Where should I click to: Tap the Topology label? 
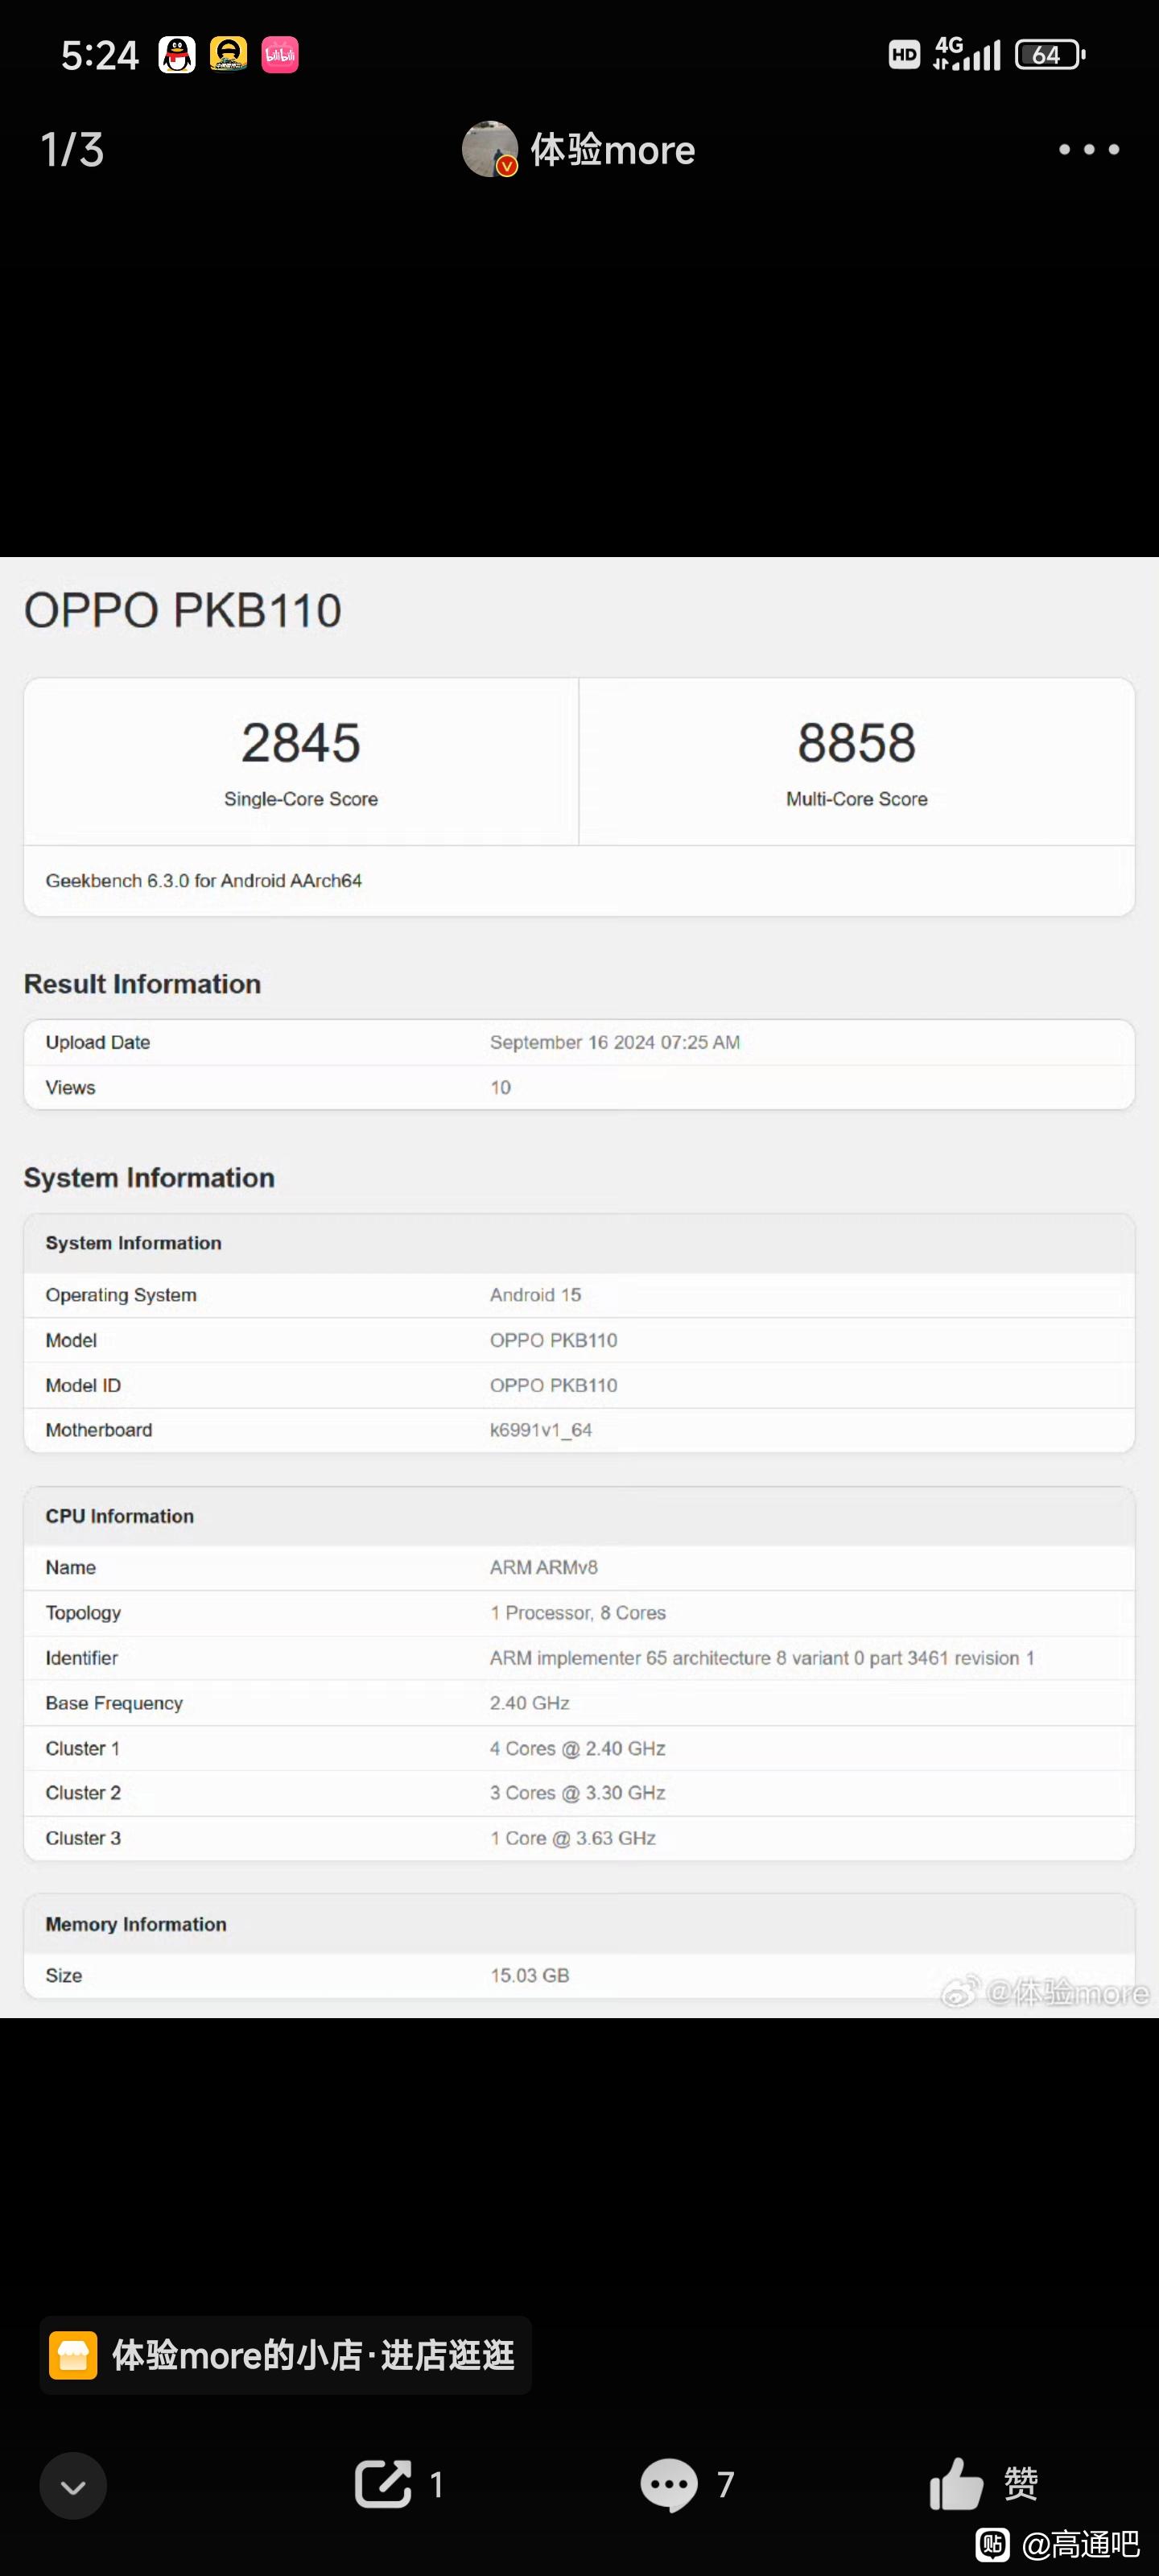point(83,1613)
